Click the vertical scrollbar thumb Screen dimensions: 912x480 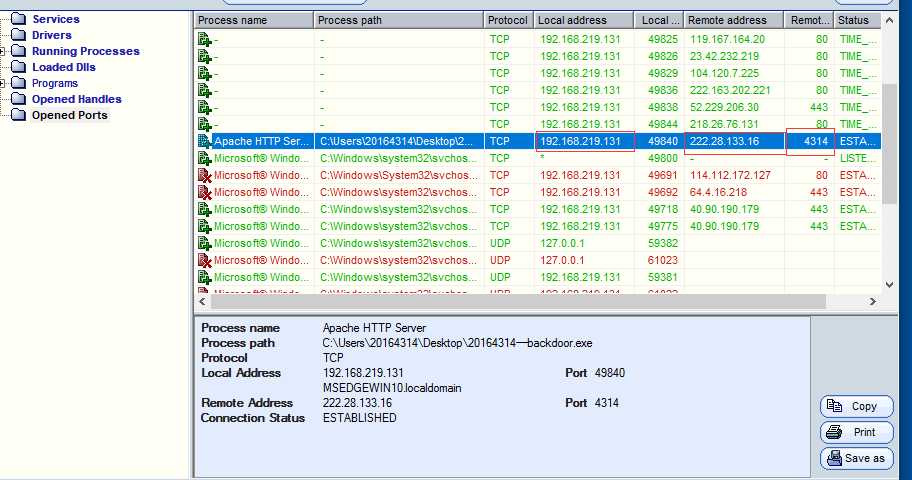point(889,144)
